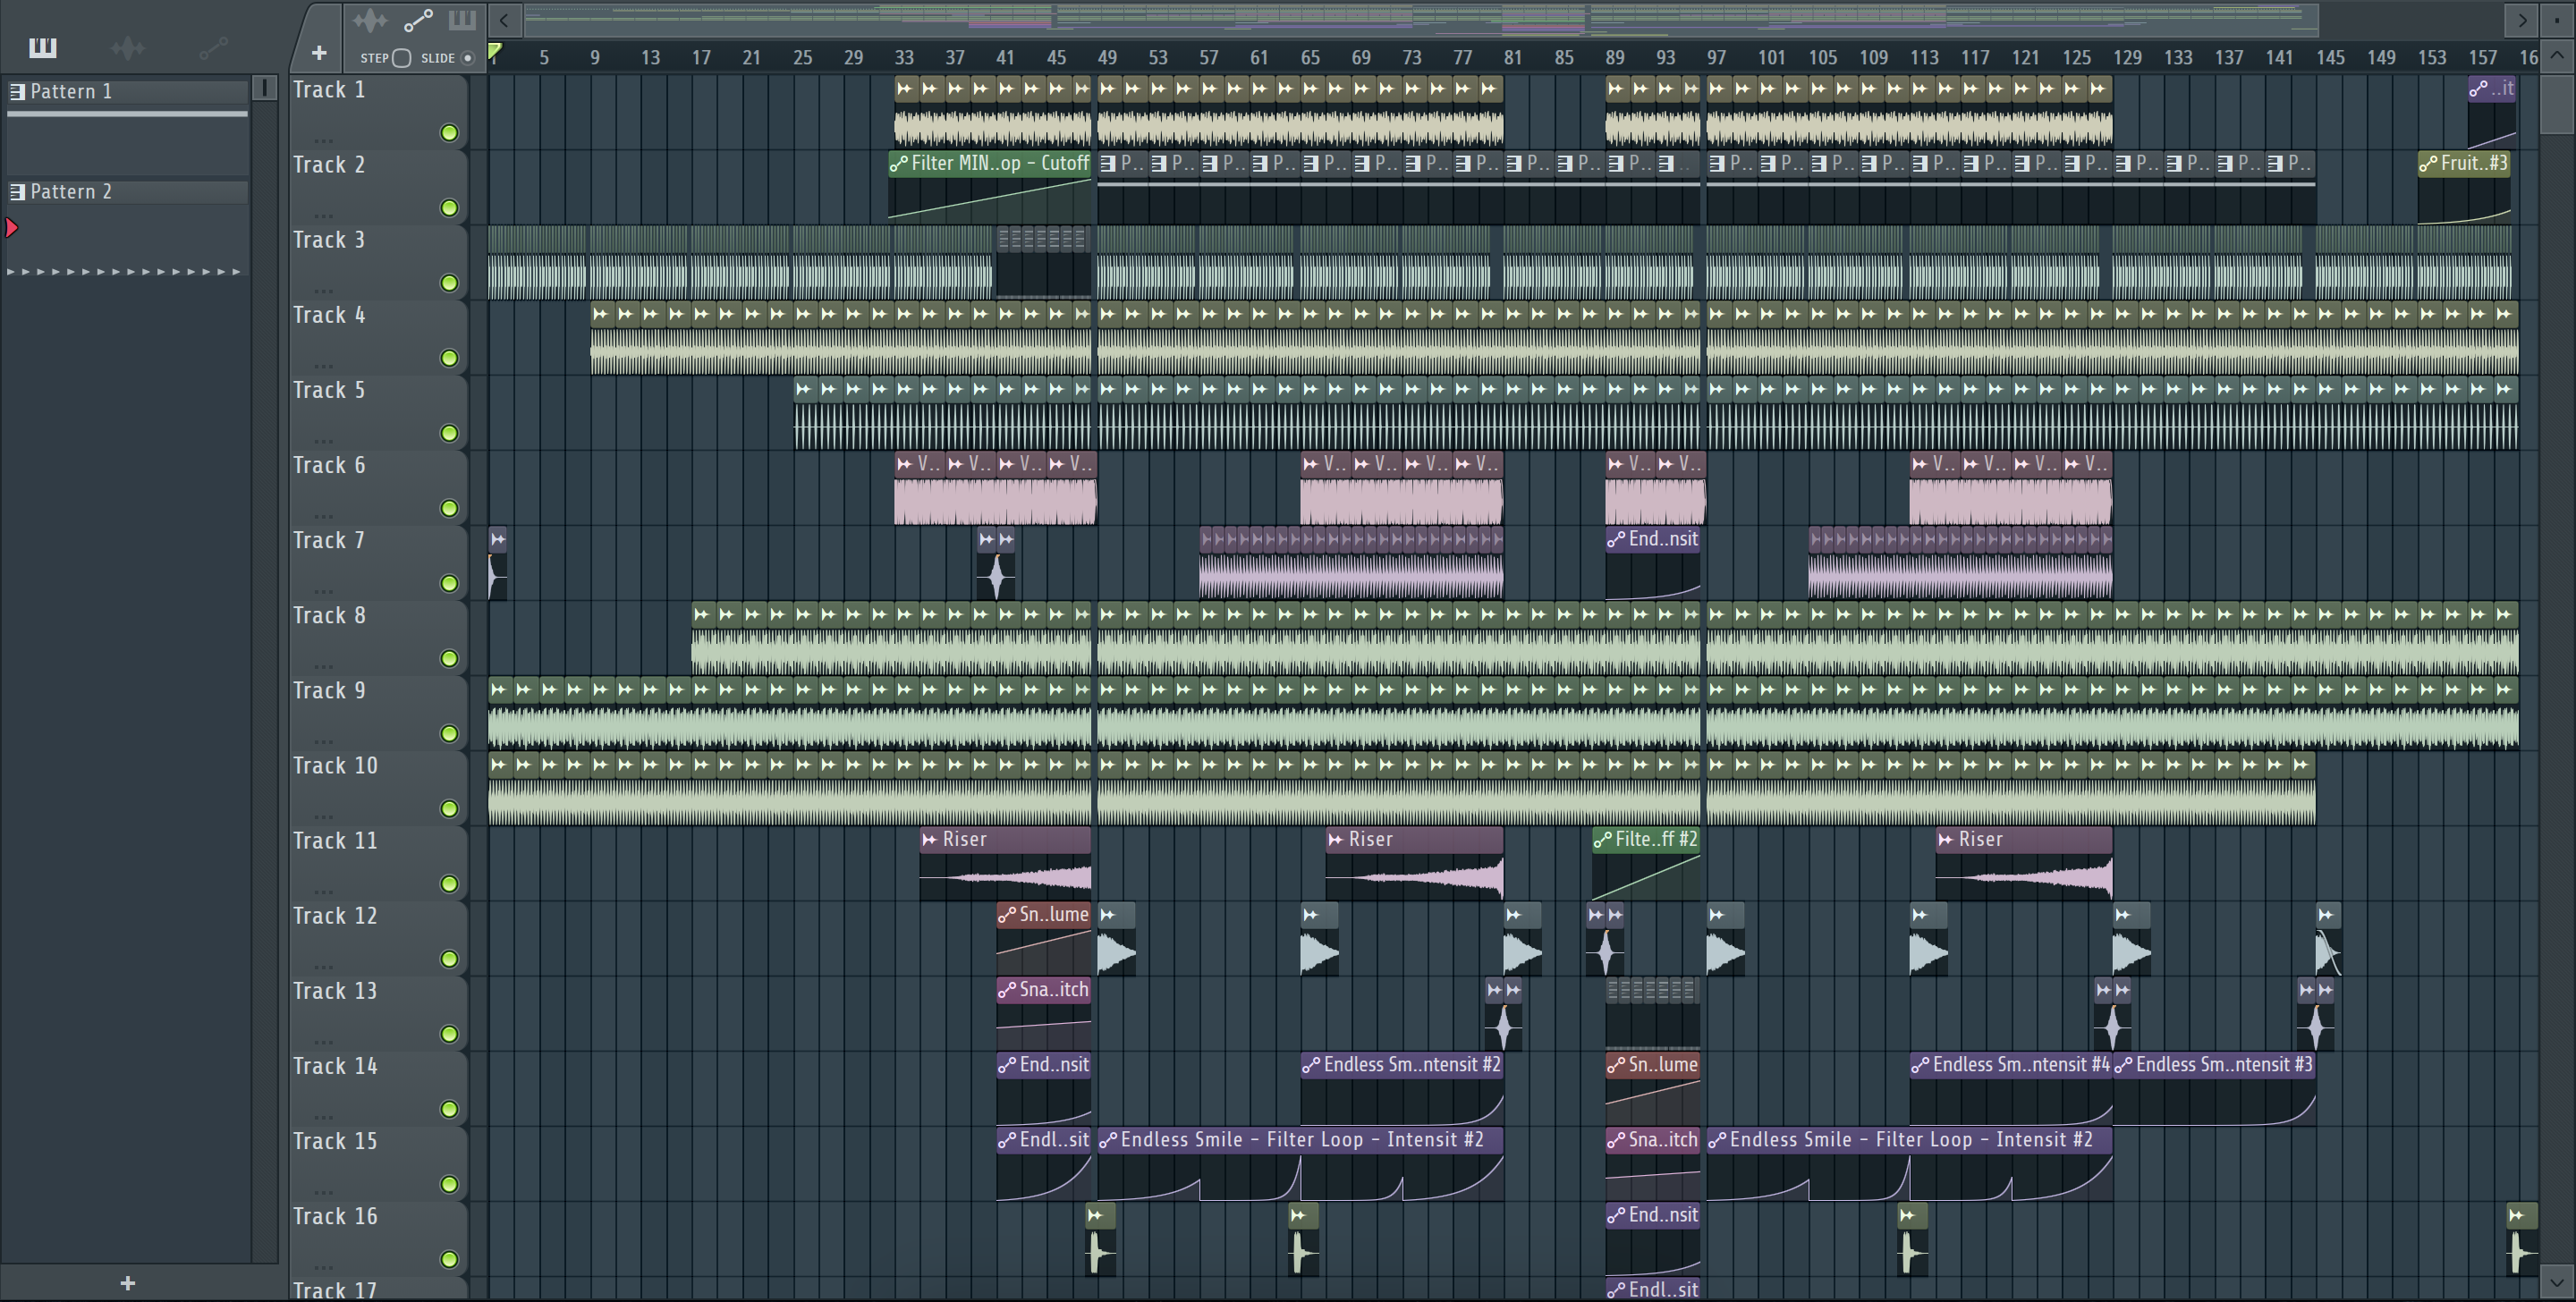This screenshot has height=1302, width=2576.
Task: Click the green playhead marker at bar 1
Action: (x=494, y=52)
